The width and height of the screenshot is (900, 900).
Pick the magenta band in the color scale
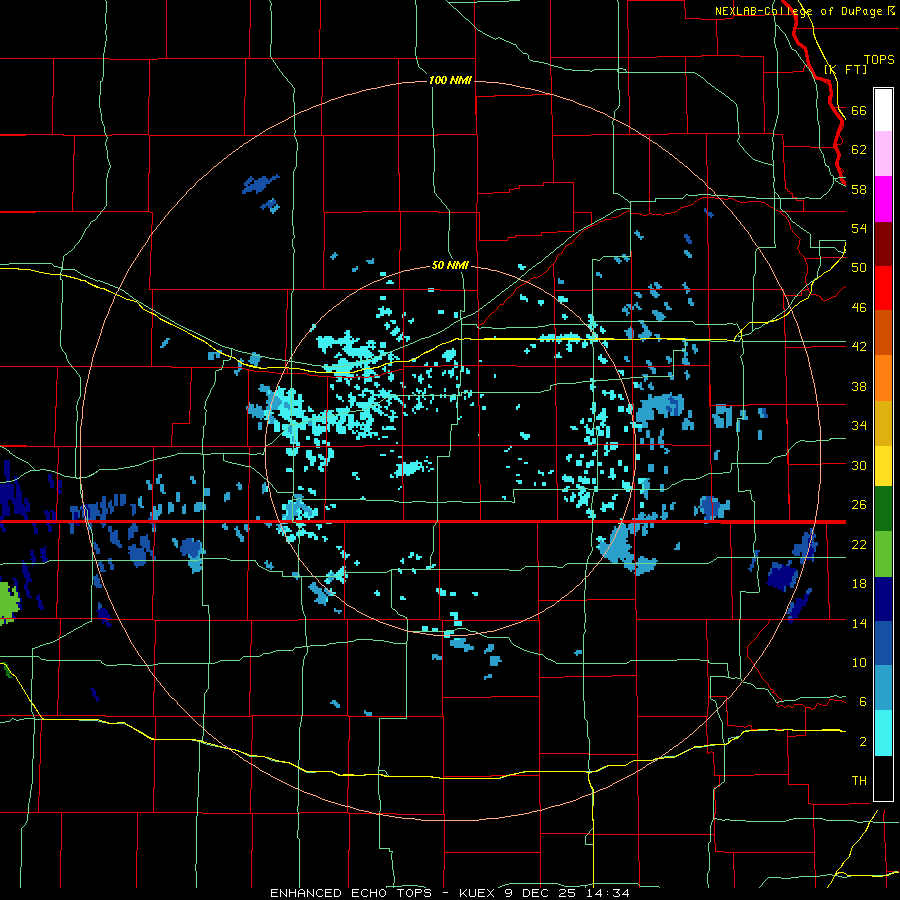tap(883, 199)
